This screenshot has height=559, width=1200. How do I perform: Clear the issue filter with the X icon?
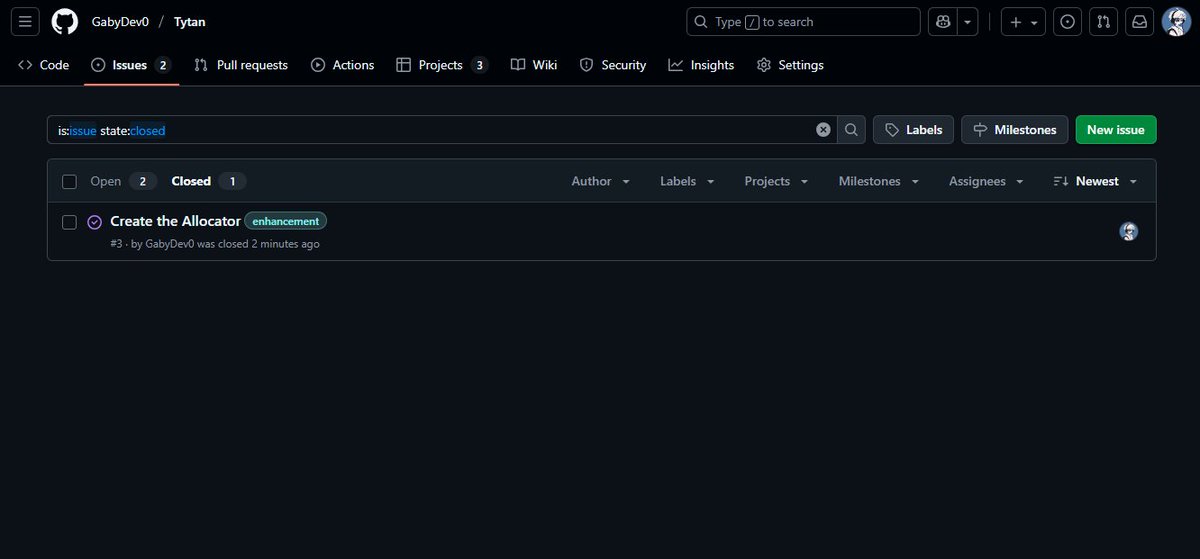[823, 130]
